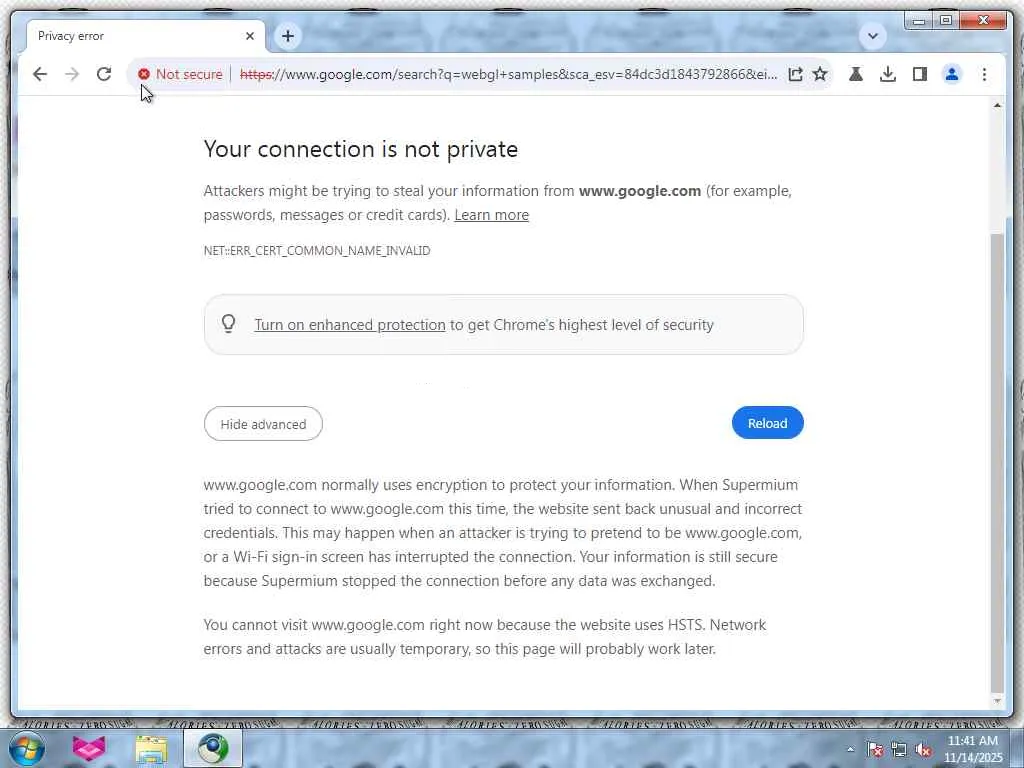Bookmark this page with star icon
Viewport: 1024px width, 768px height.
820,74
